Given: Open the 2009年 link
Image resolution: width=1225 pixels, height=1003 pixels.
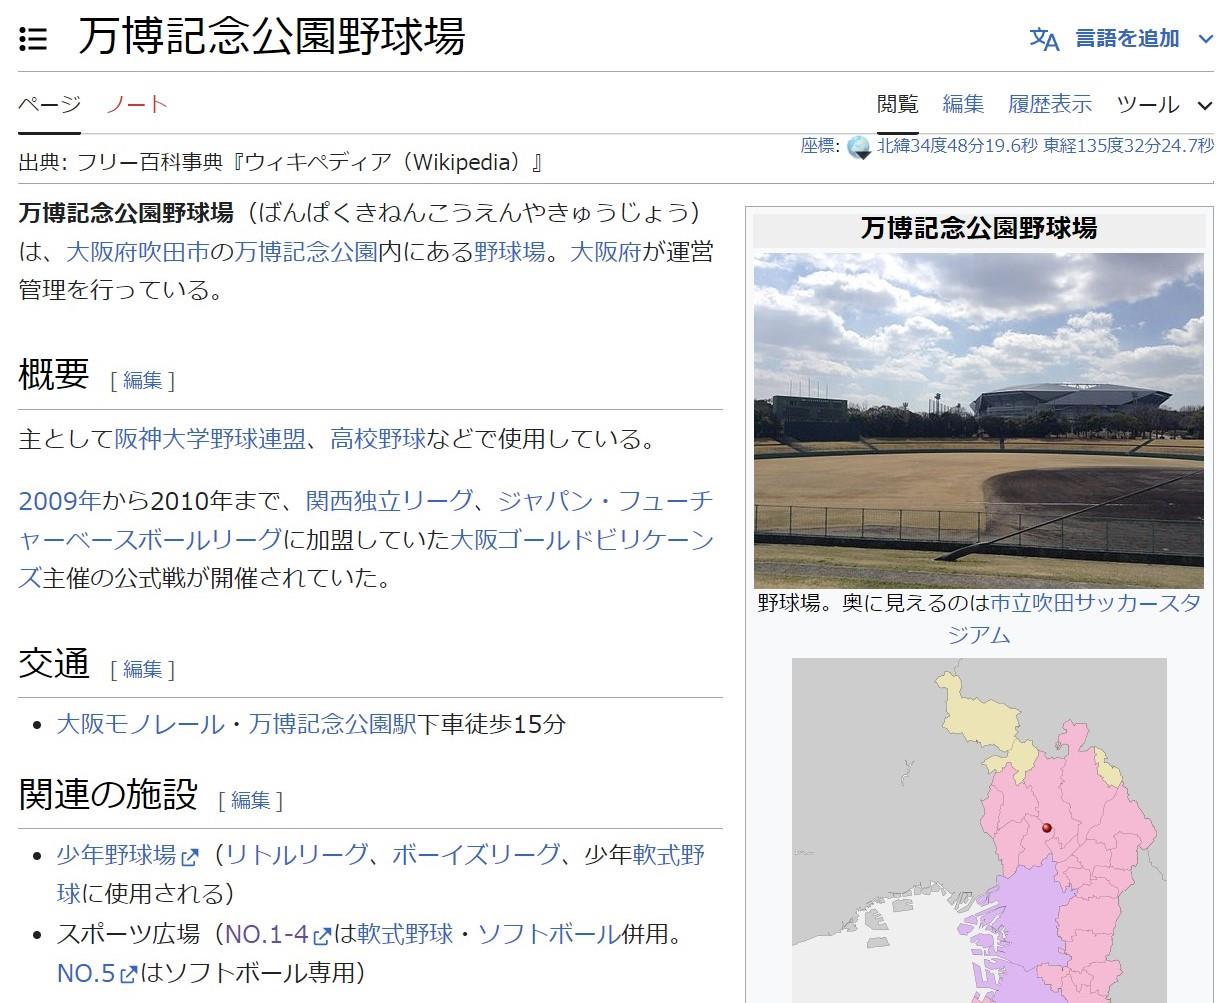Looking at the screenshot, I should coord(59,500).
